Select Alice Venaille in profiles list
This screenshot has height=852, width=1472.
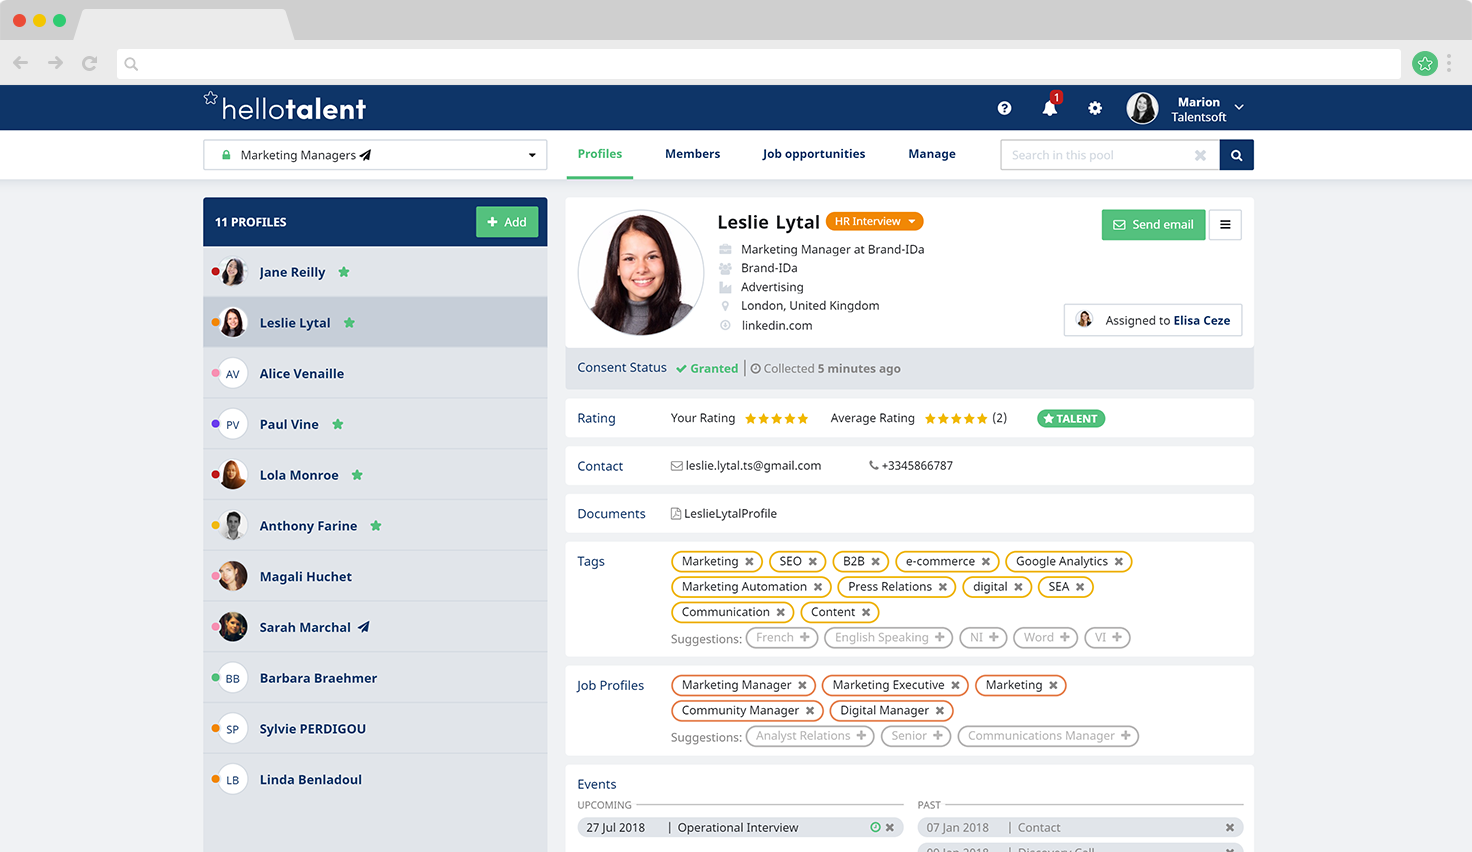pyautogui.click(x=375, y=373)
